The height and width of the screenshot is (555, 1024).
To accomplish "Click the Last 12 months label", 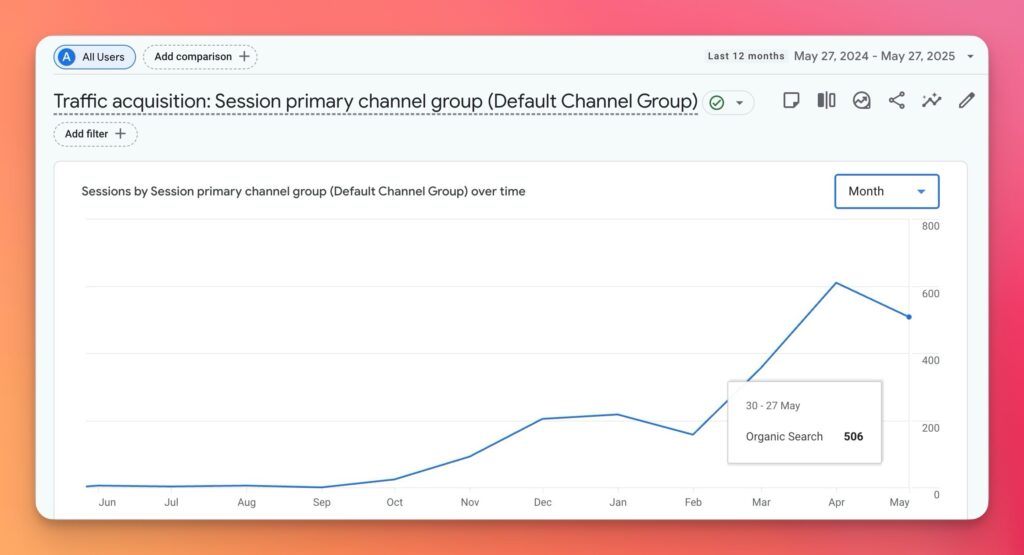I will 746,57.
